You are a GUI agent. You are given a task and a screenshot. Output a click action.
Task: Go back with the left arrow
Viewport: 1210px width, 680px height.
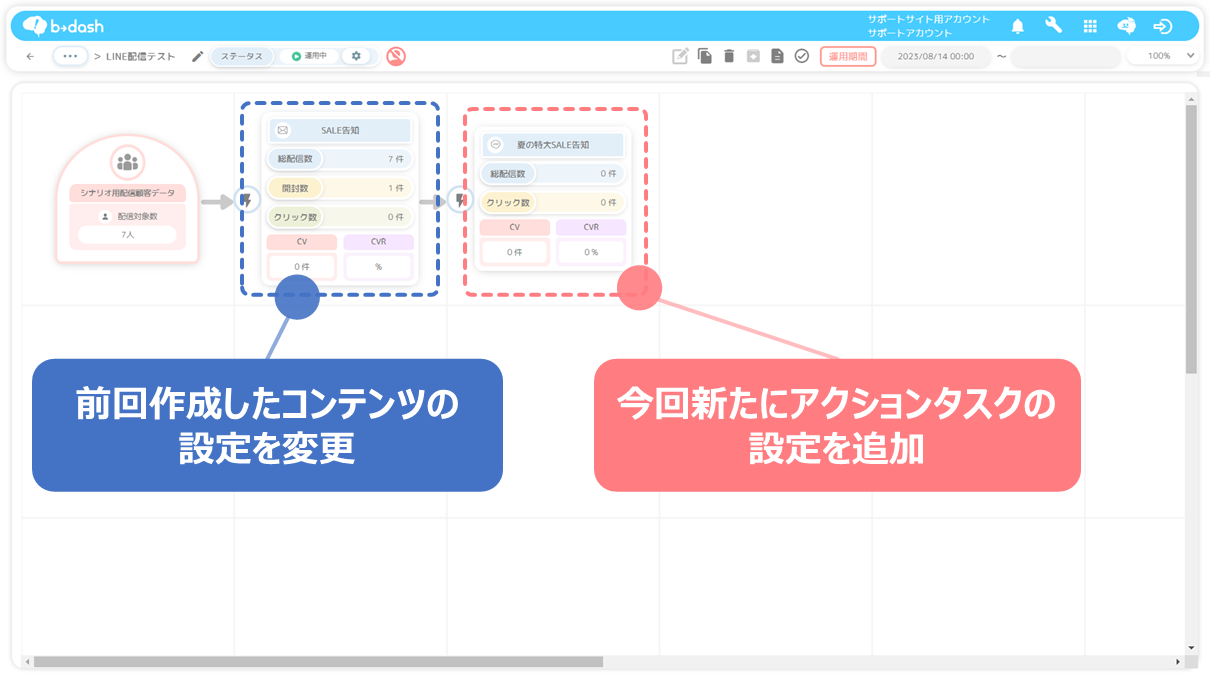coord(30,56)
